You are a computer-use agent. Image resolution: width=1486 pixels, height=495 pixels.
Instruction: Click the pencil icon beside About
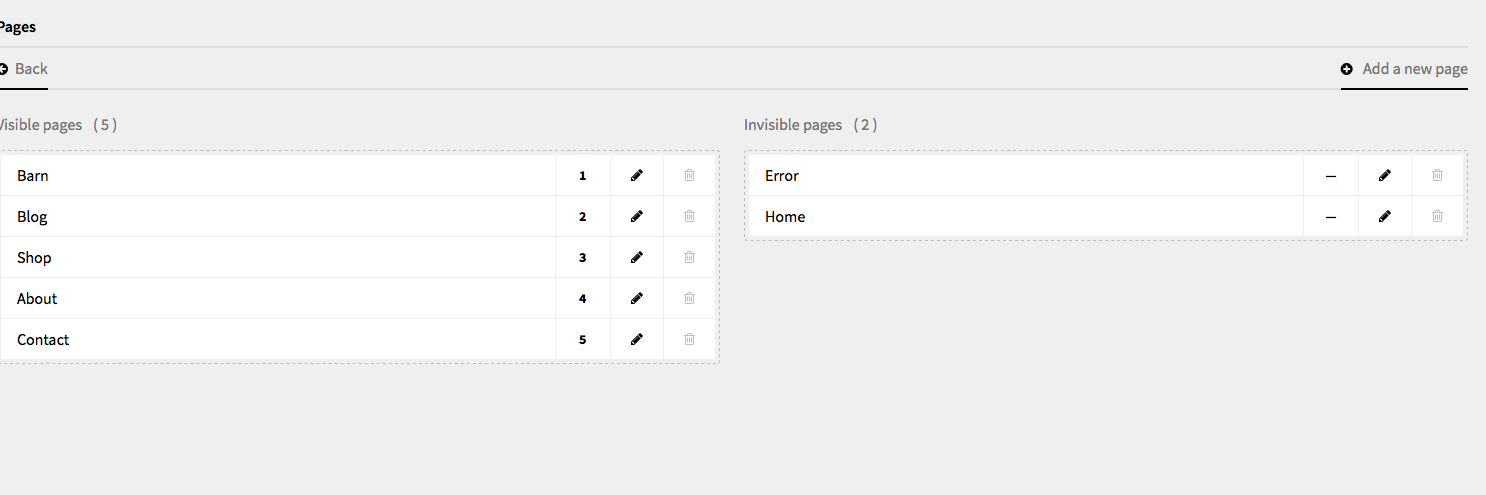click(x=637, y=298)
